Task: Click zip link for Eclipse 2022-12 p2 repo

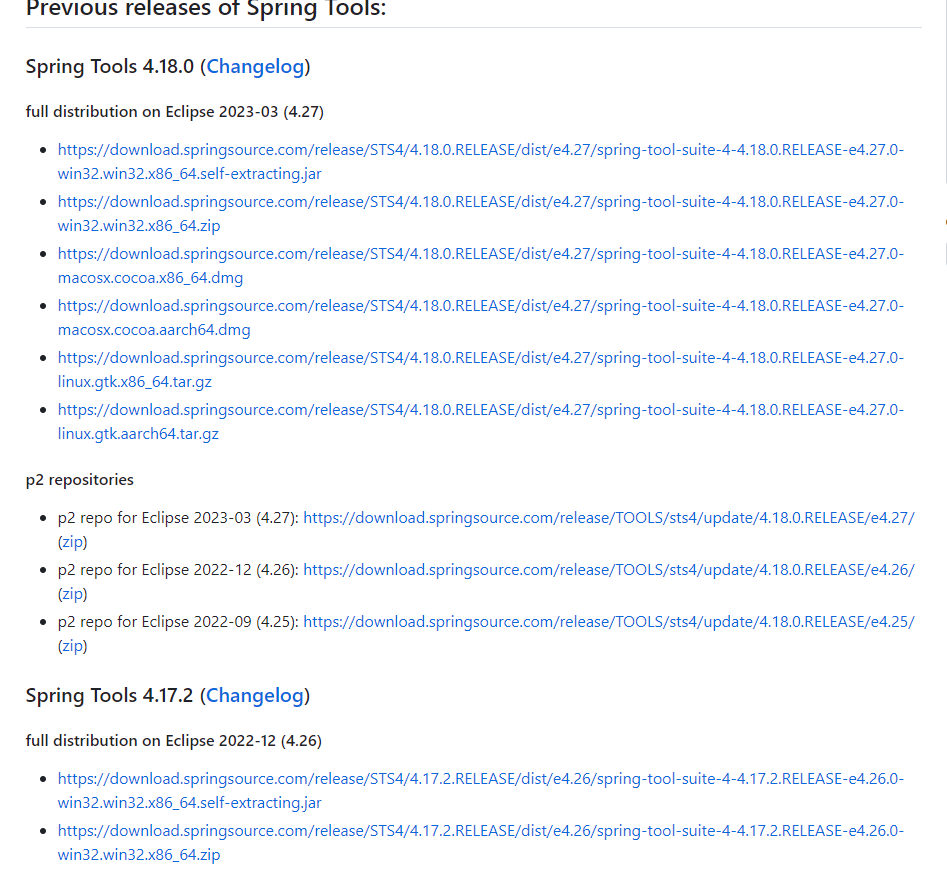Action: [x=72, y=594]
